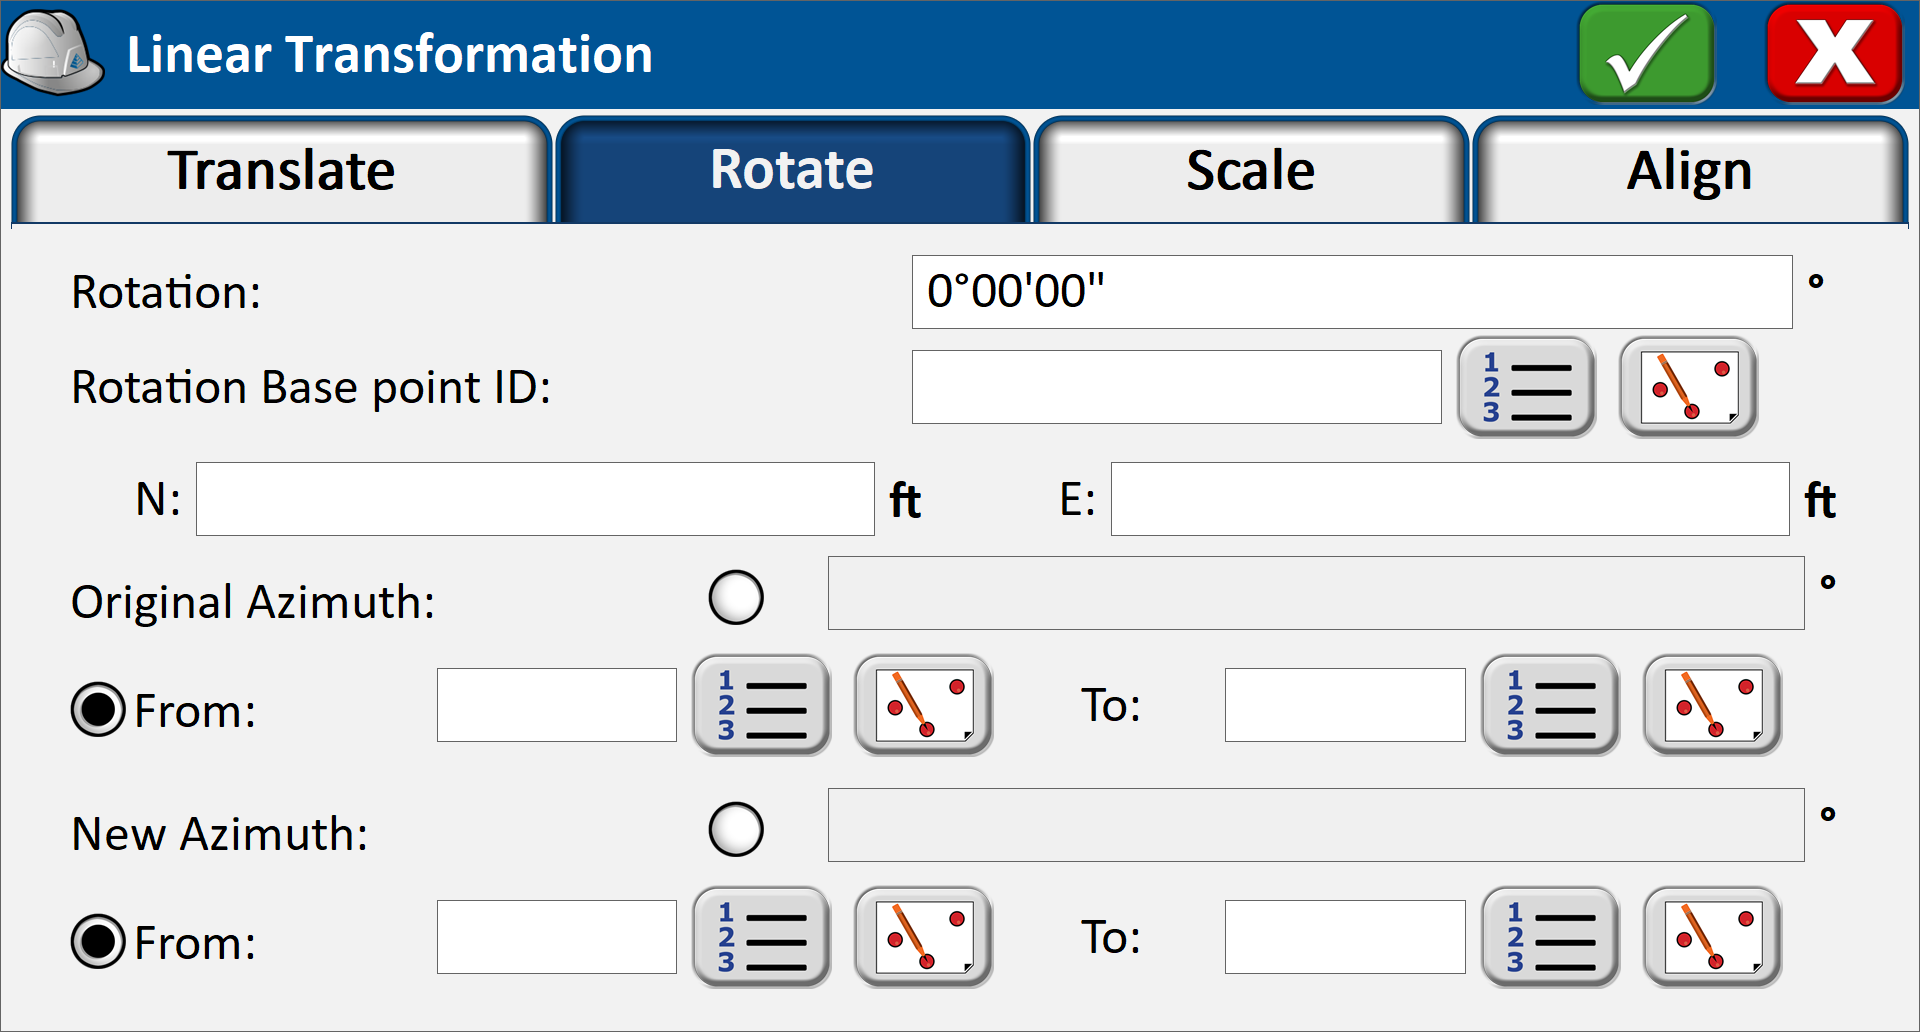Pick Rotation Base point from map
1920x1032 pixels.
pos(1688,387)
